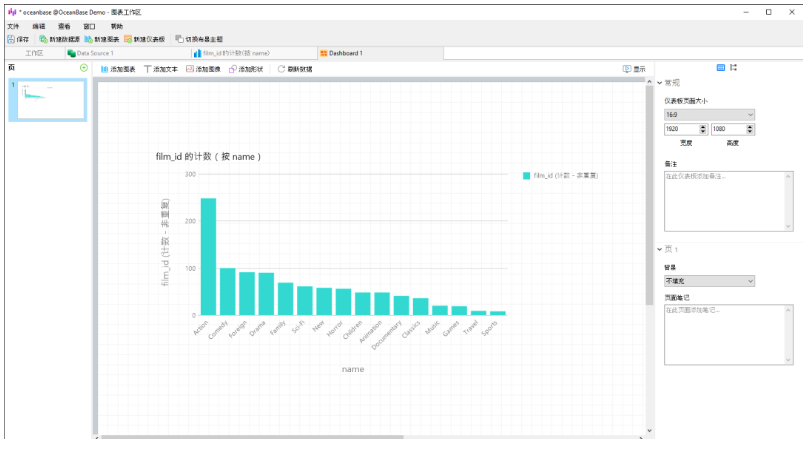Screen dimensions: 805x462
Task: Open the 帮助 menu
Action: click(x=117, y=26)
